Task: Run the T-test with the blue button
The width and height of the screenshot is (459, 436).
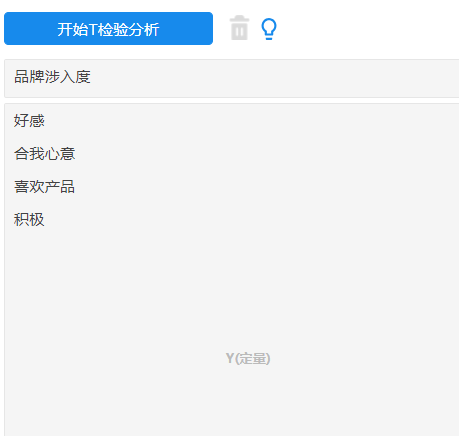Action: point(108,29)
